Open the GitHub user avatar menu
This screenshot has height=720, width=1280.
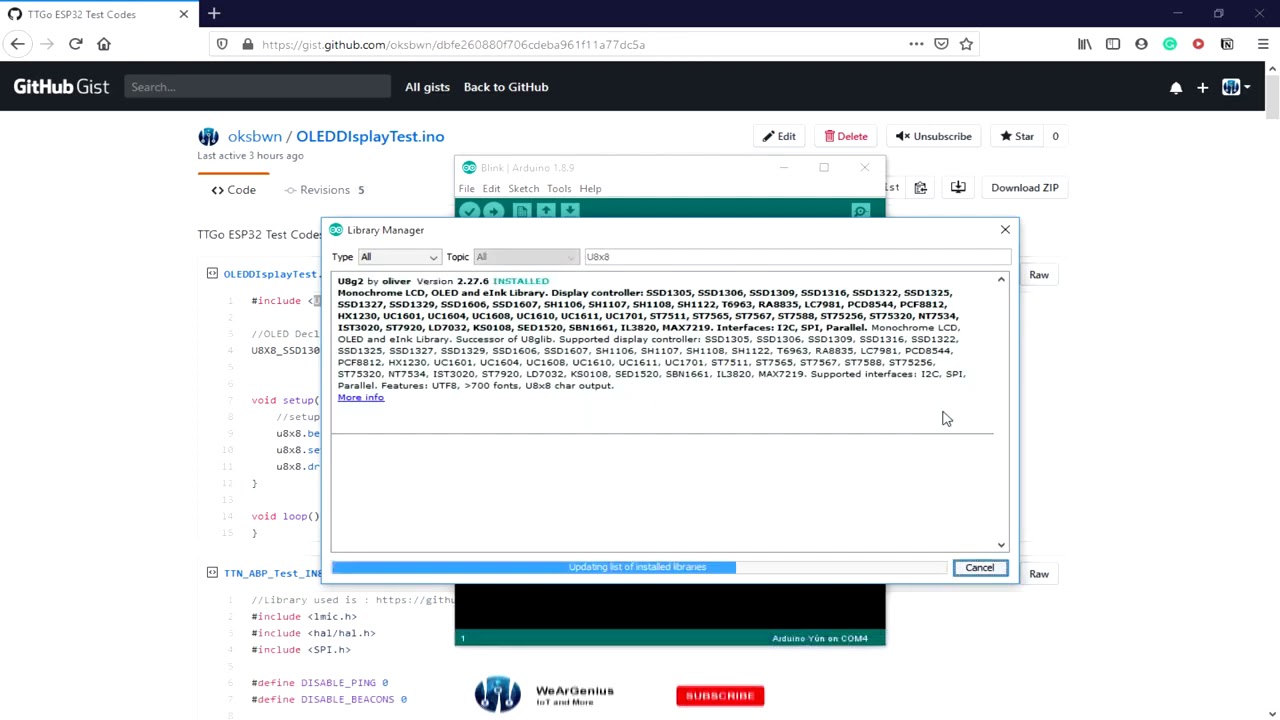pos(1236,87)
